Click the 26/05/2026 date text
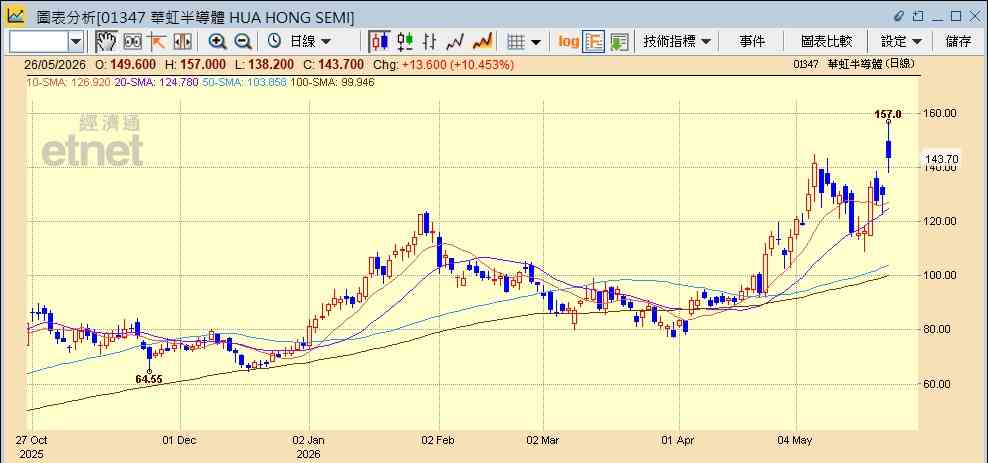Image resolution: width=988 pixels, height=463 pixels. (x=55, y=64)
